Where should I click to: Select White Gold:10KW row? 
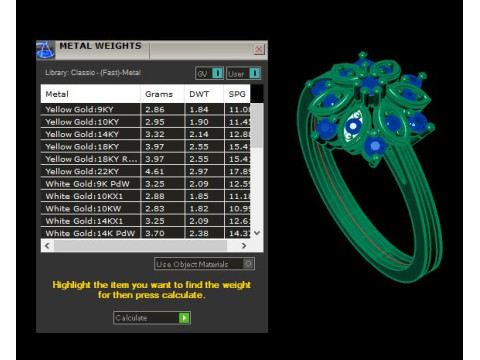coord(146,208)
